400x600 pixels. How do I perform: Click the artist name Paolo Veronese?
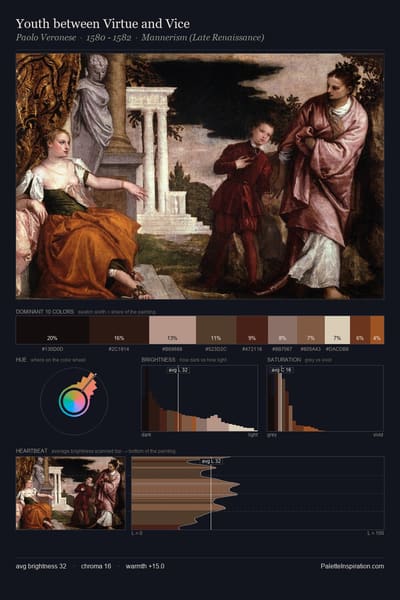[x=46, y=38]
